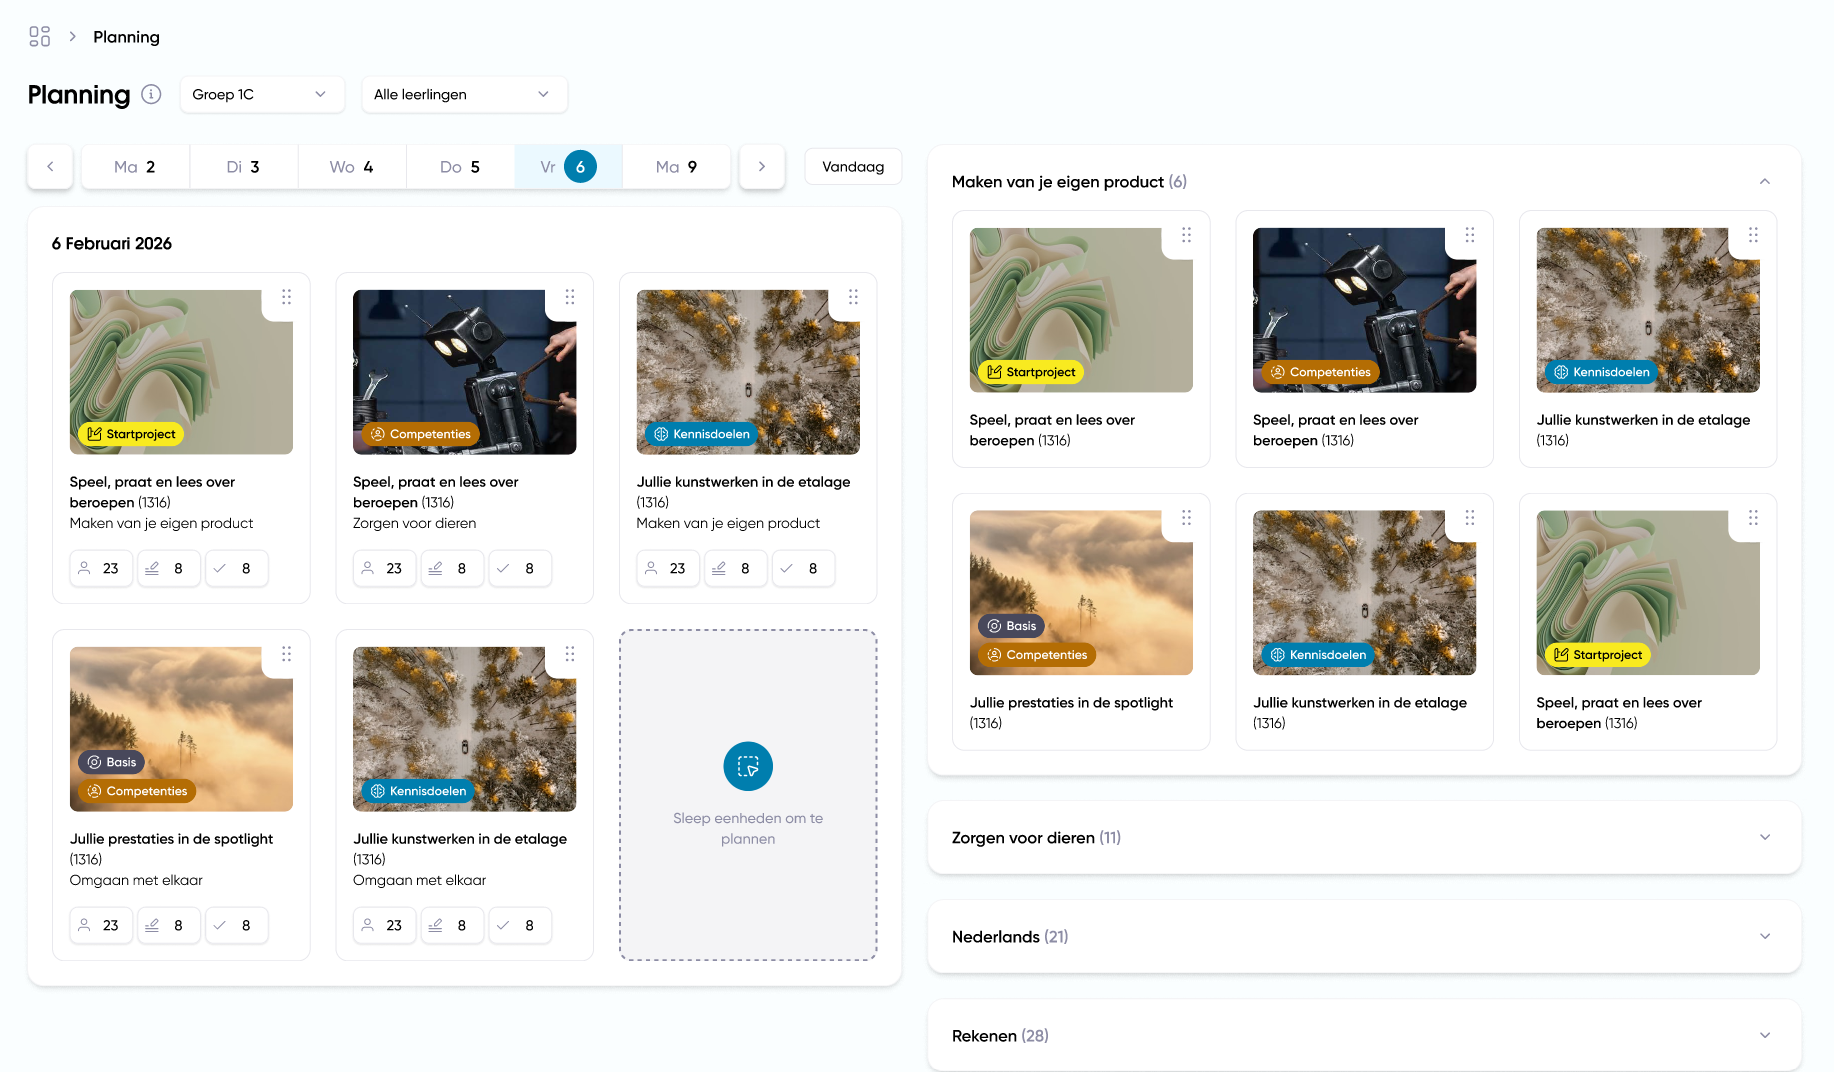The height and width of the screenshot is (1072, 1834).
Task: Open drag handle on sidebar Competenties robot card
Action: click(x=1470, y=235)
